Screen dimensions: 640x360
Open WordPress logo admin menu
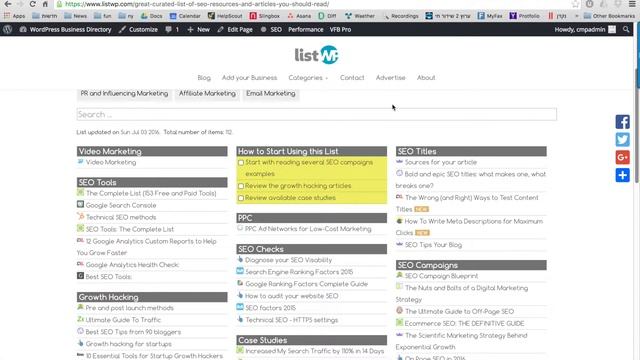point(8,29)
